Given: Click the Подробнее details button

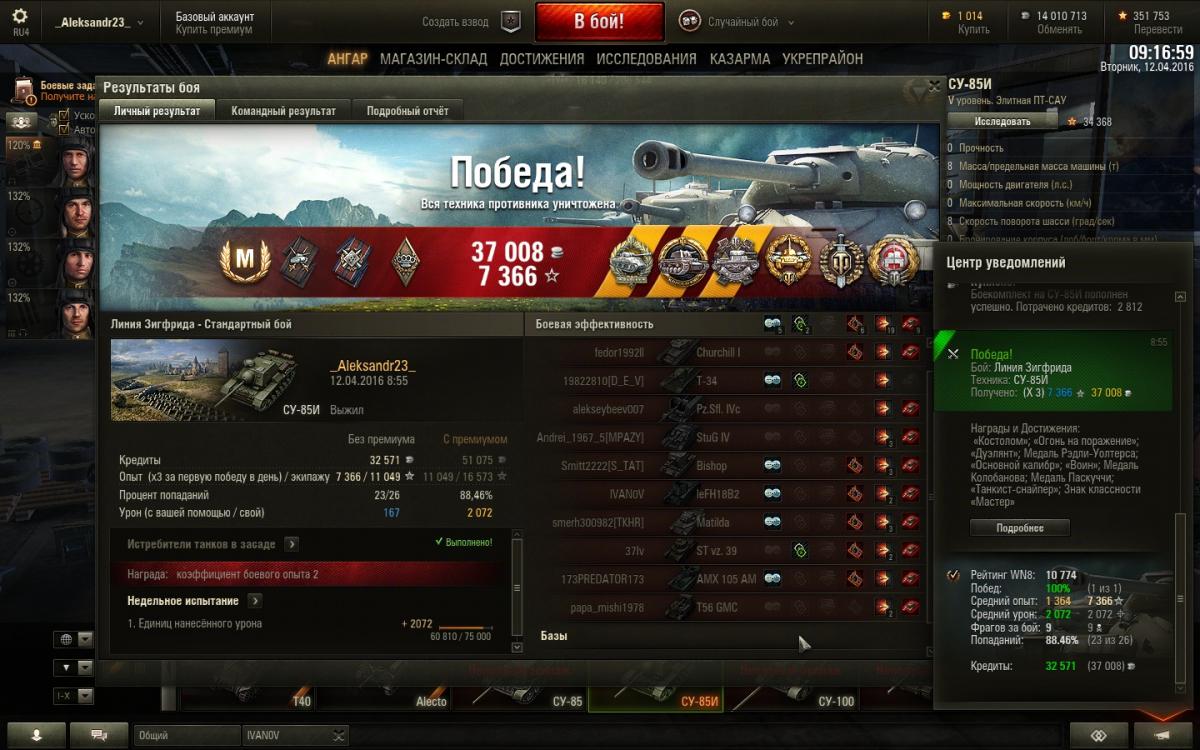Looking at the screenshot, I should pos(1019,528).
